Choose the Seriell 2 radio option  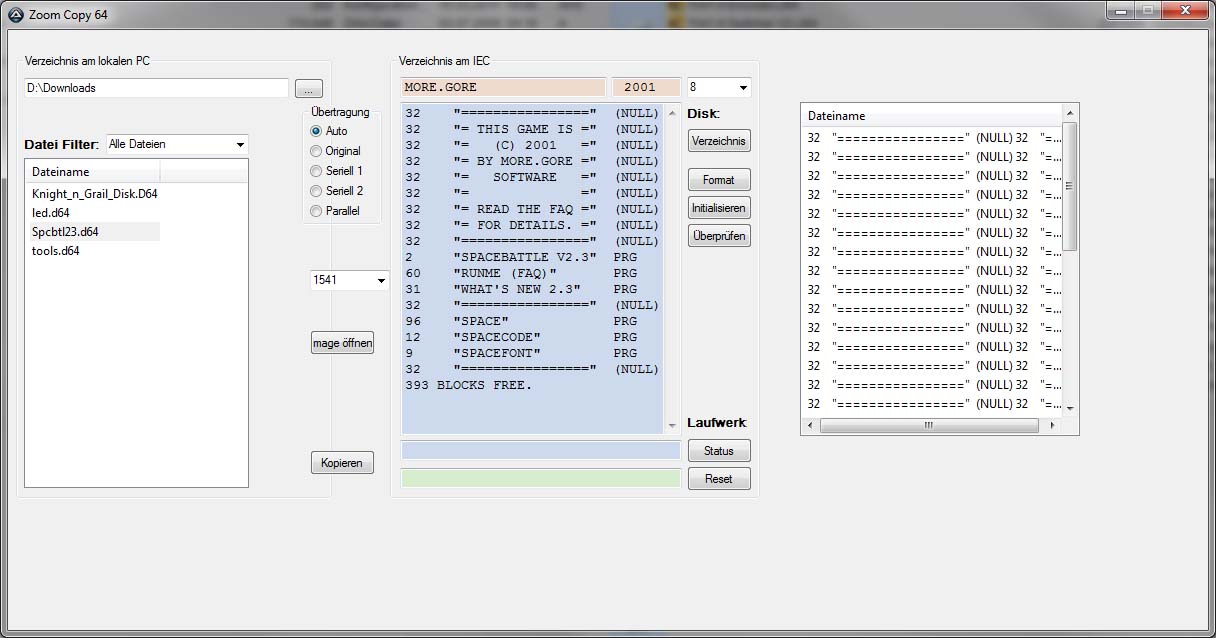[x=317, y=191]
